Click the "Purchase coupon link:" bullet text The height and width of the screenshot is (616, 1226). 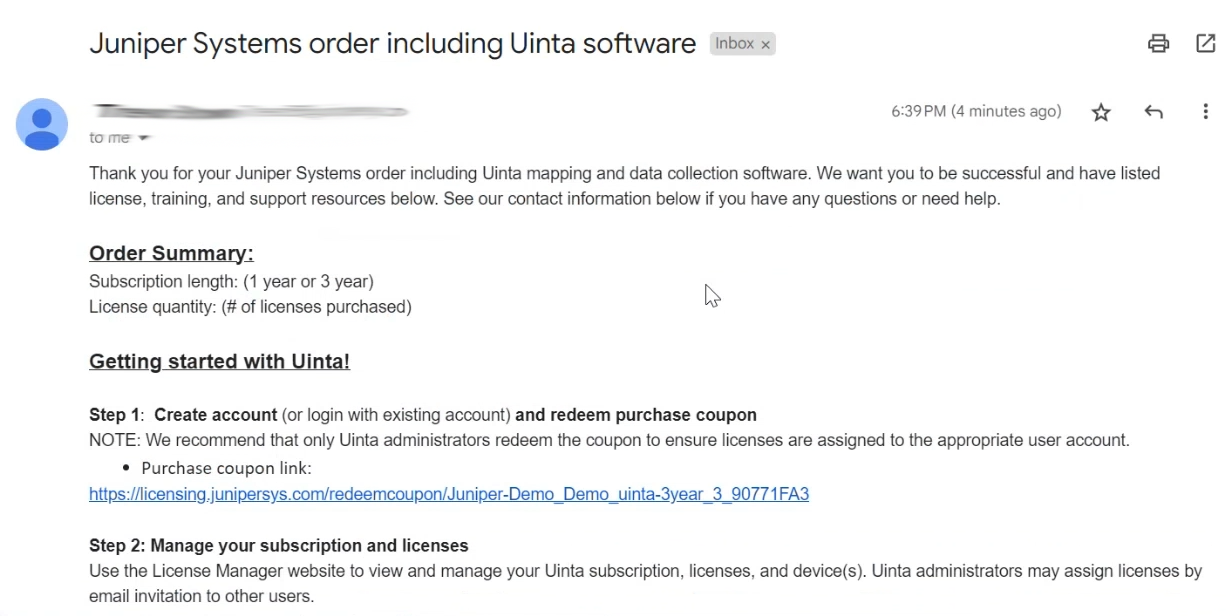tap(226, 468)
